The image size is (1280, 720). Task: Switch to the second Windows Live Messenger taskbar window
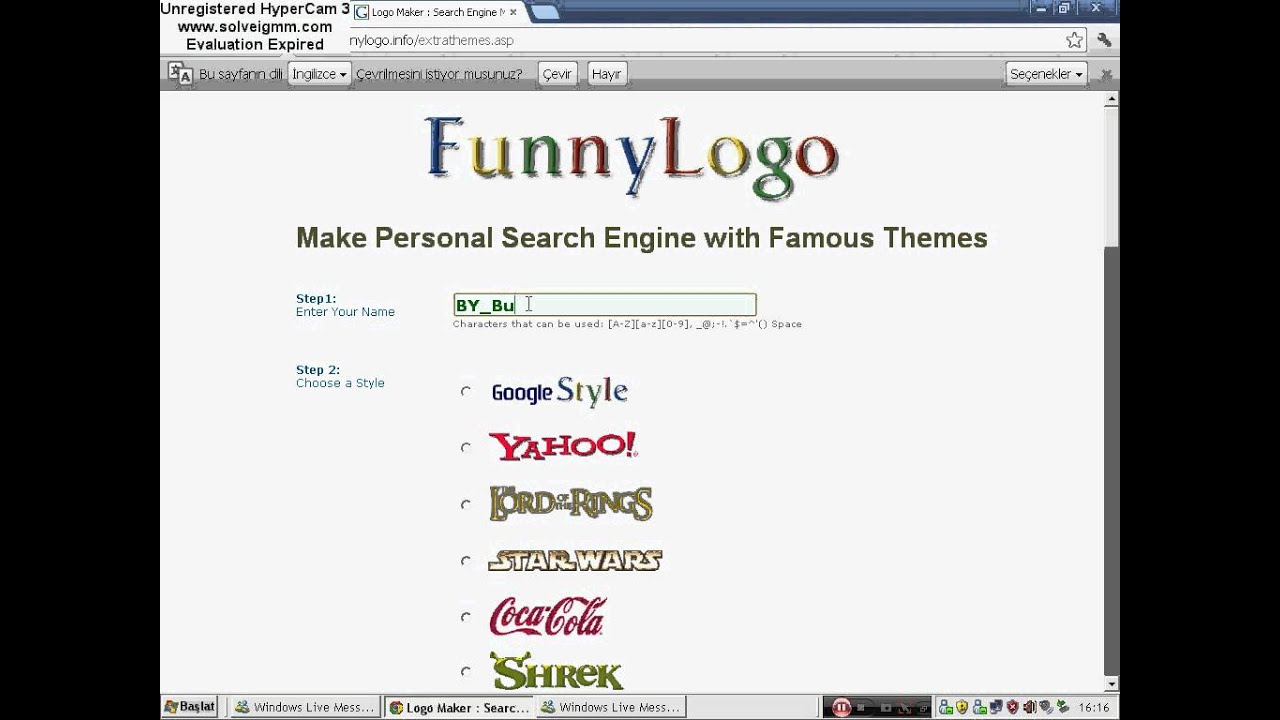click(x=611, y=707)
